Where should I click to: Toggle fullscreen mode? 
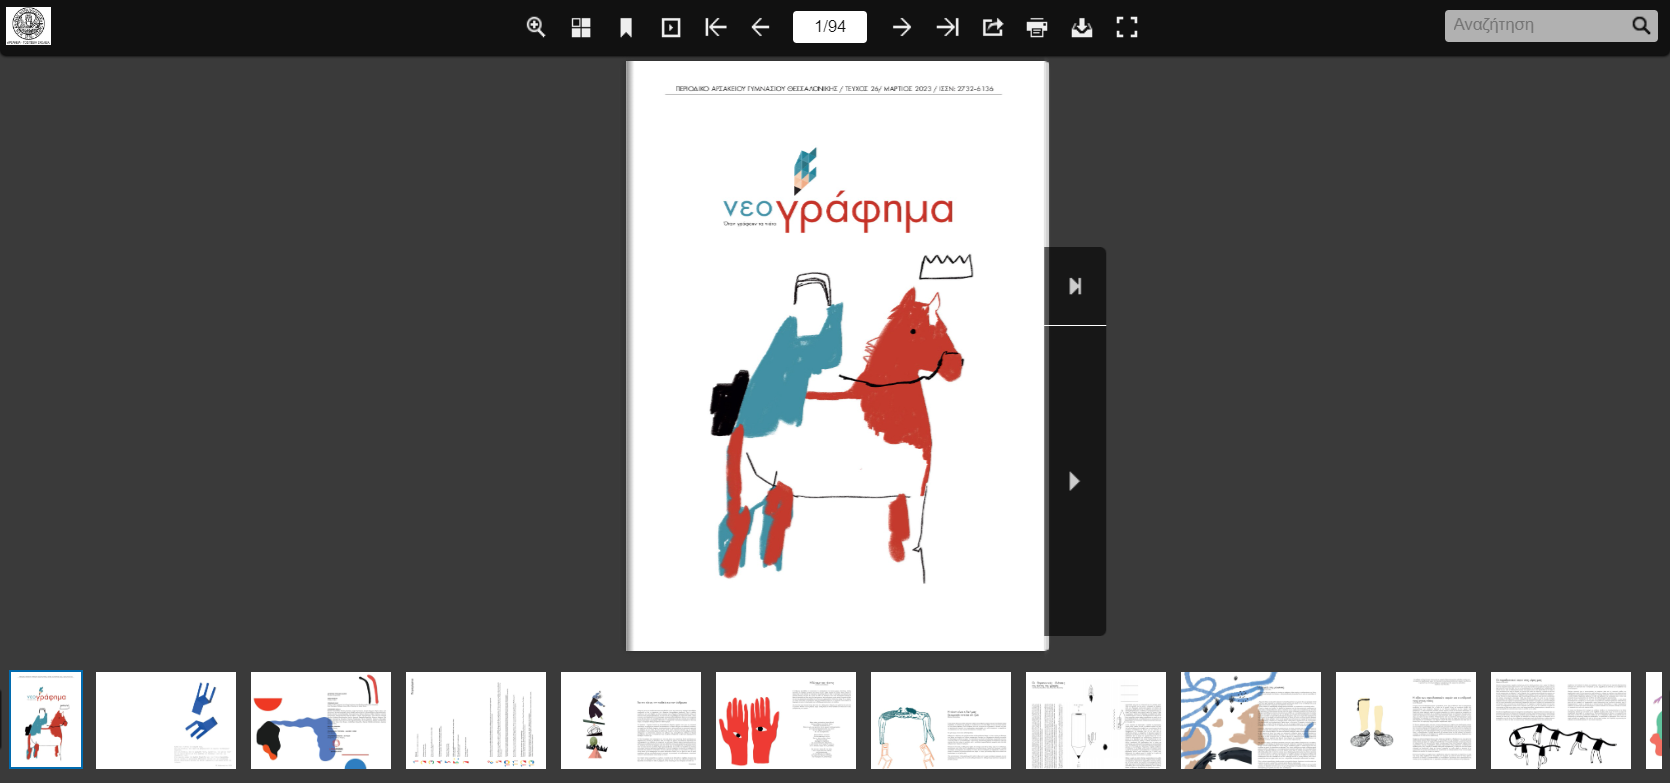pyautogui.click(x=1127, y=27)
